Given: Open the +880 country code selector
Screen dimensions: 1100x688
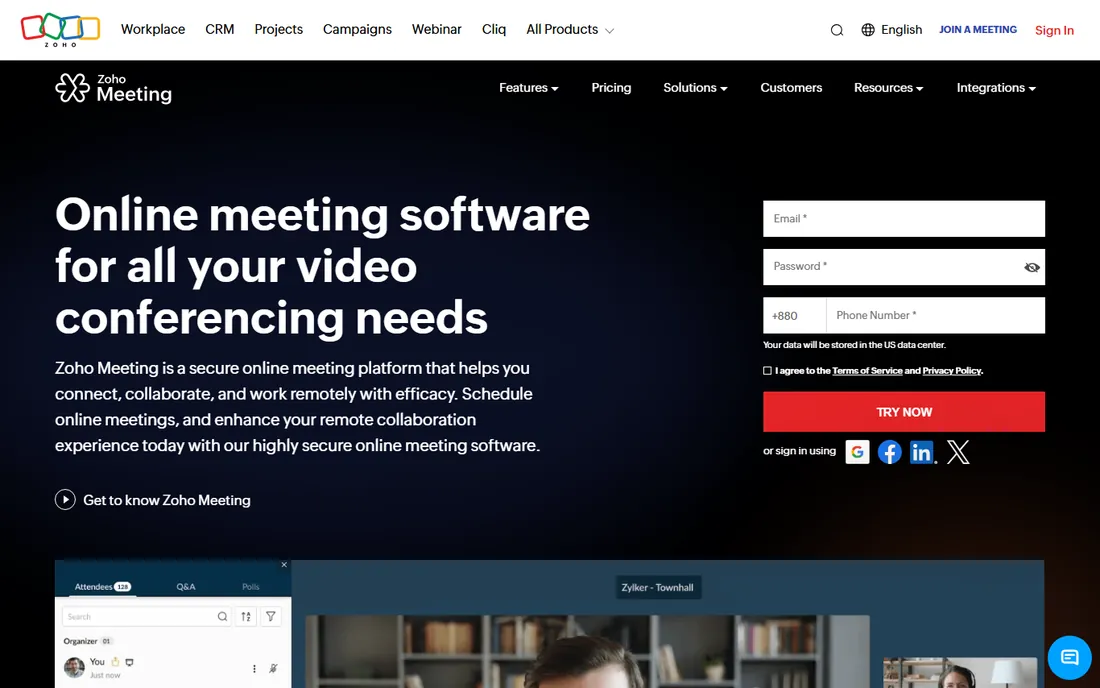Looking at the screenshot, I should pos(795,316).
